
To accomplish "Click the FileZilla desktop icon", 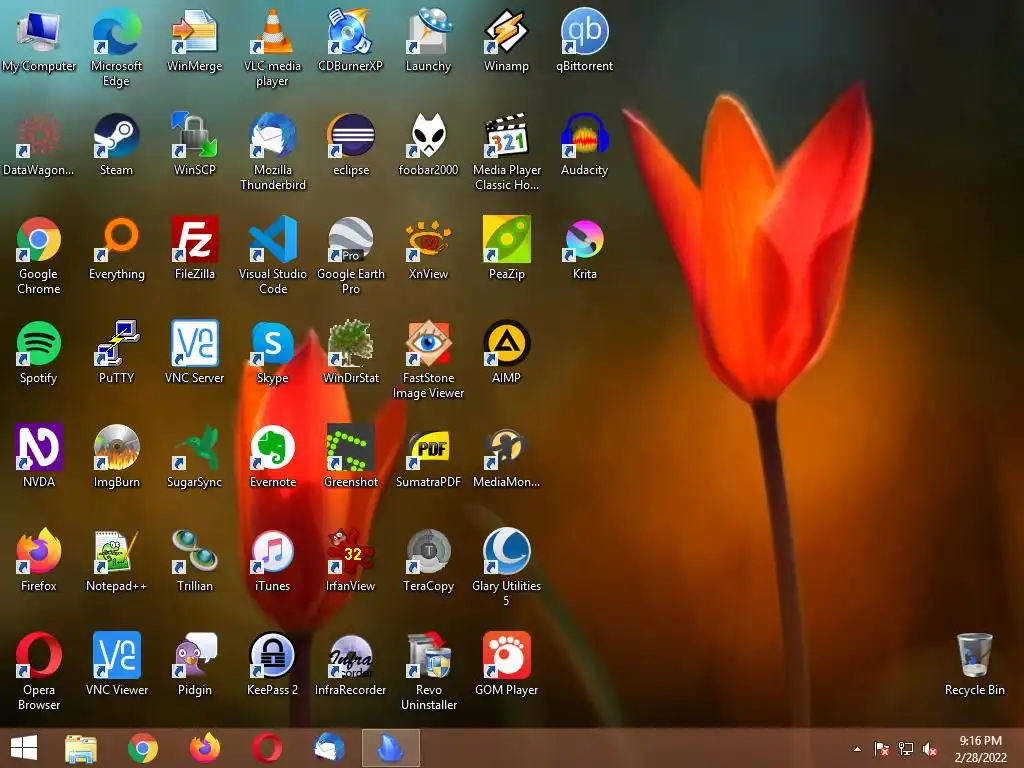I will click(x=194, y=239).
